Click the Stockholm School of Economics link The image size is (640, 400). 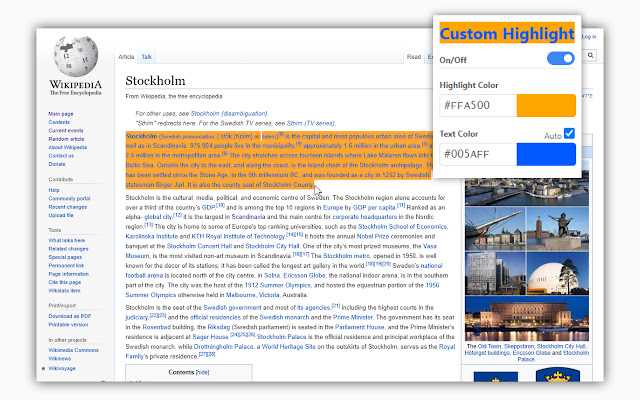(402, 227)
